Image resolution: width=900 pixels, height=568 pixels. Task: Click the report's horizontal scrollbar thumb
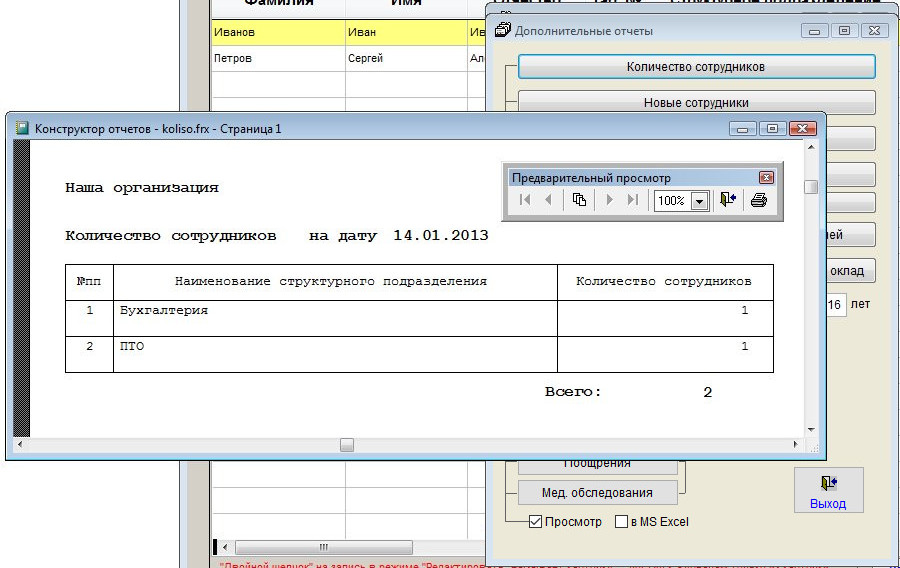click(x=347, y=445)
